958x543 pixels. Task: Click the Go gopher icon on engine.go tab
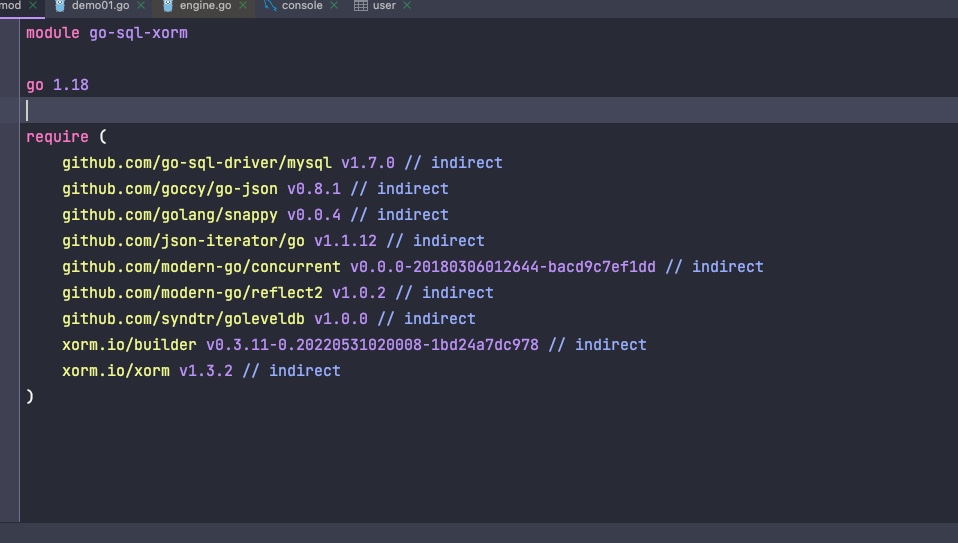(168, 5)
